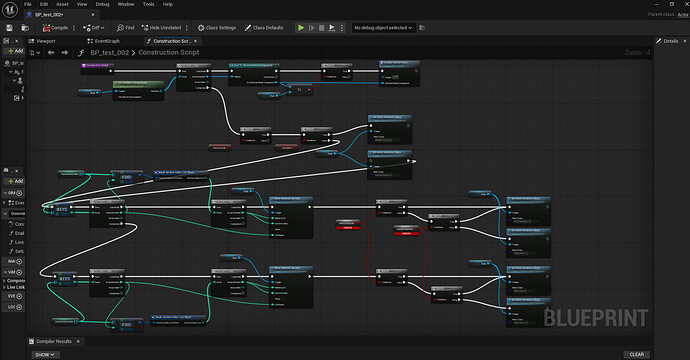
Task: Click the Stop simulation button
Action: tap(322, 28)
